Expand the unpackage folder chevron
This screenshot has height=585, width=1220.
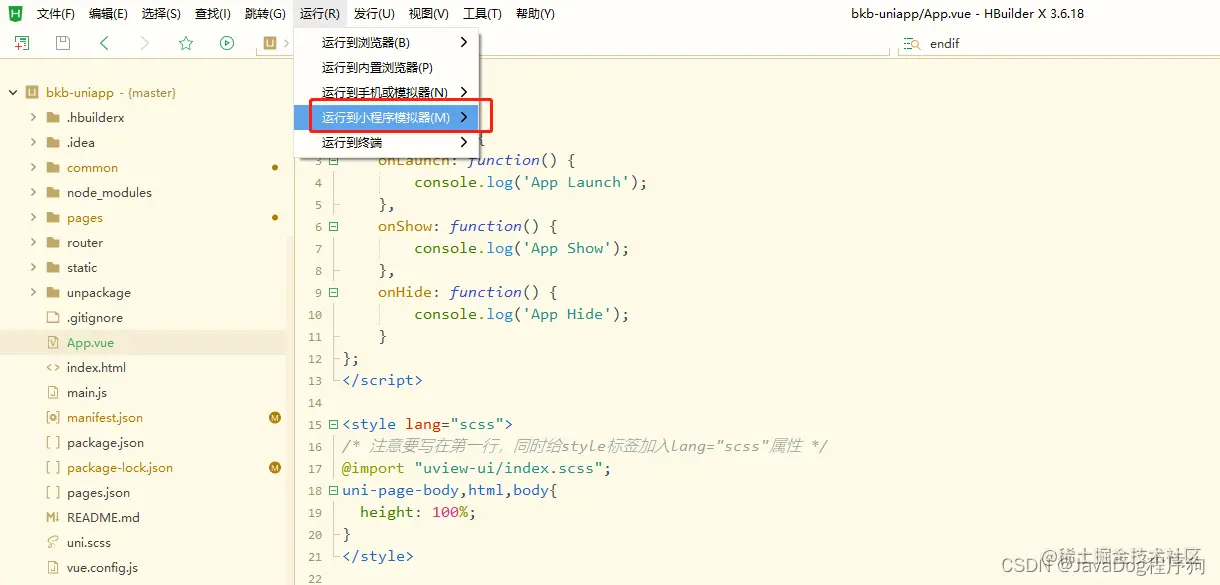33,292
